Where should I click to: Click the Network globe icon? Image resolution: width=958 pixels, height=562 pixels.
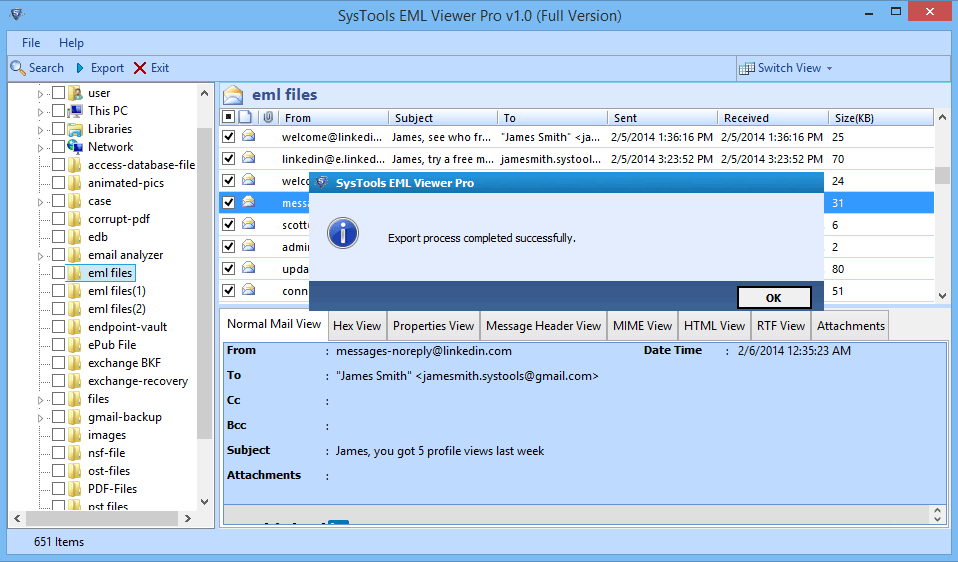point(75,147)
